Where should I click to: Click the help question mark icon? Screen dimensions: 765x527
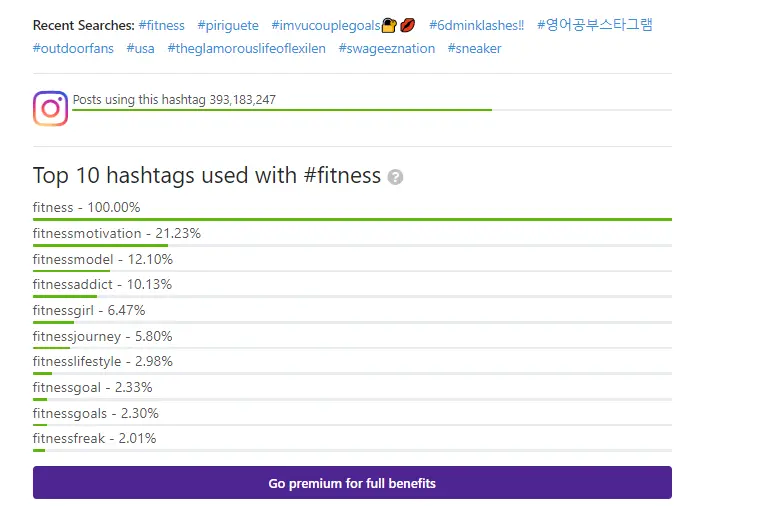(x=396, y=178)
